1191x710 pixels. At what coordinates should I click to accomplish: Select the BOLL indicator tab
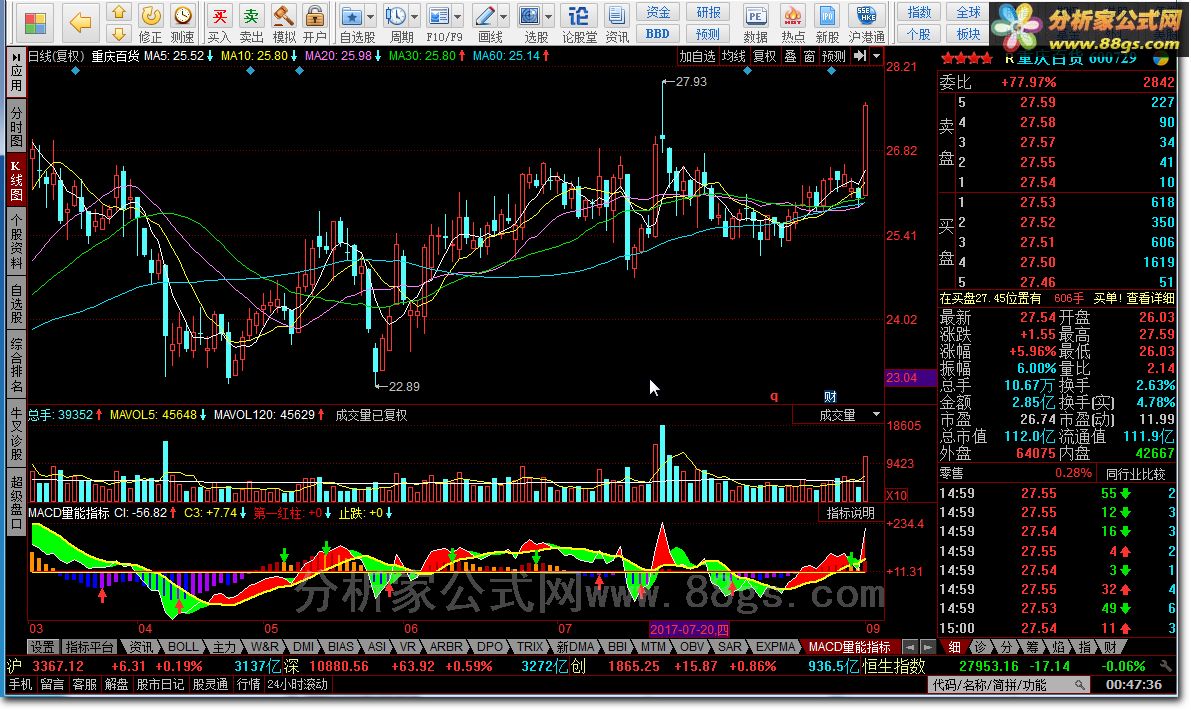point(182,647)
